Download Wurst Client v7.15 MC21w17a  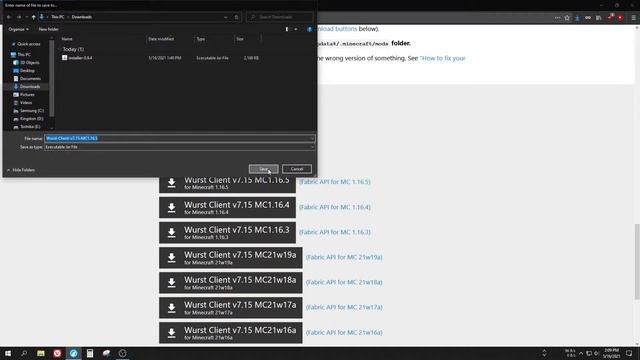[x=231, y=307]
